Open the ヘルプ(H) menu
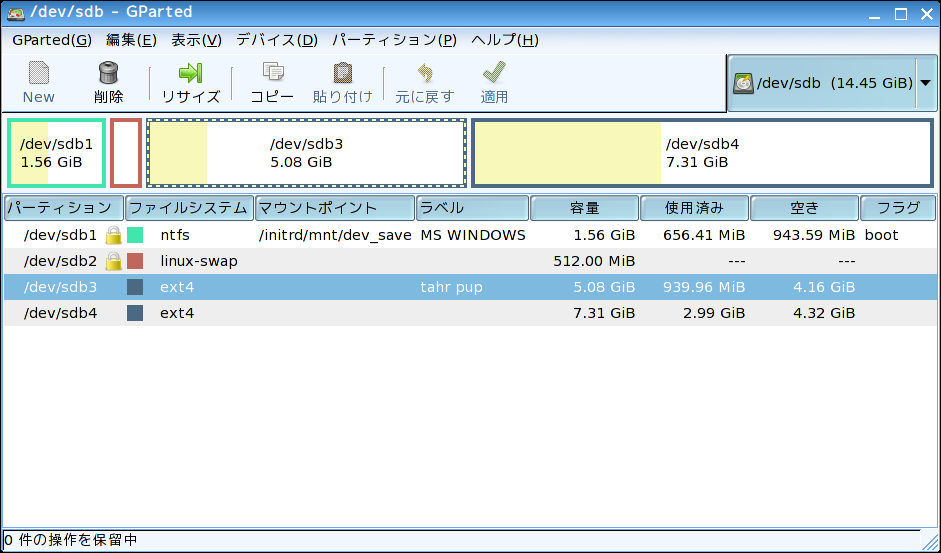This screenshot has width=941, height=553. (505, 40)
